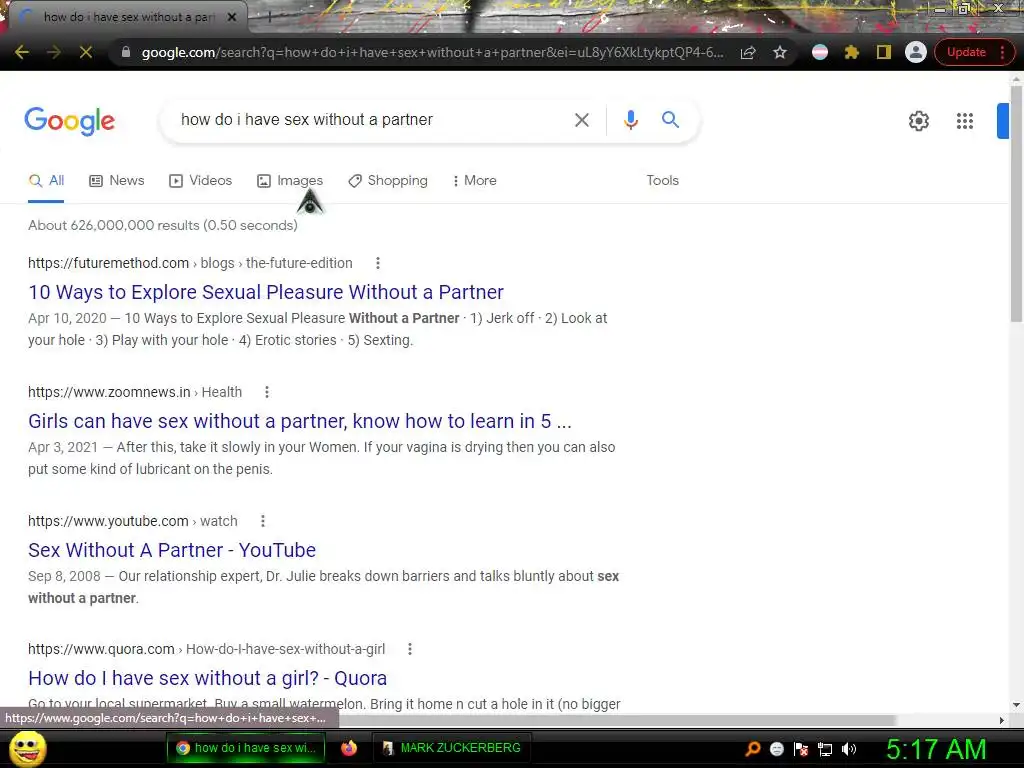Open '10 Ways to Explore' result link
1024x768 pixels.
pyautogui.click(x=266, y=293)
